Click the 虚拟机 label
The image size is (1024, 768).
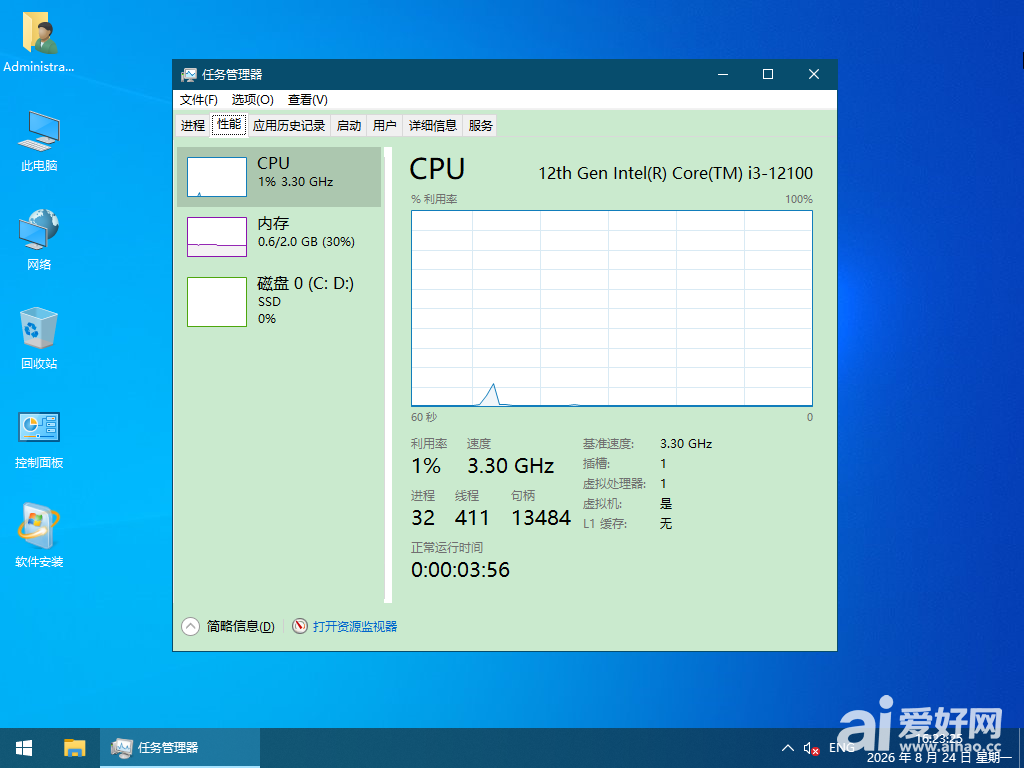pos(602,504)
